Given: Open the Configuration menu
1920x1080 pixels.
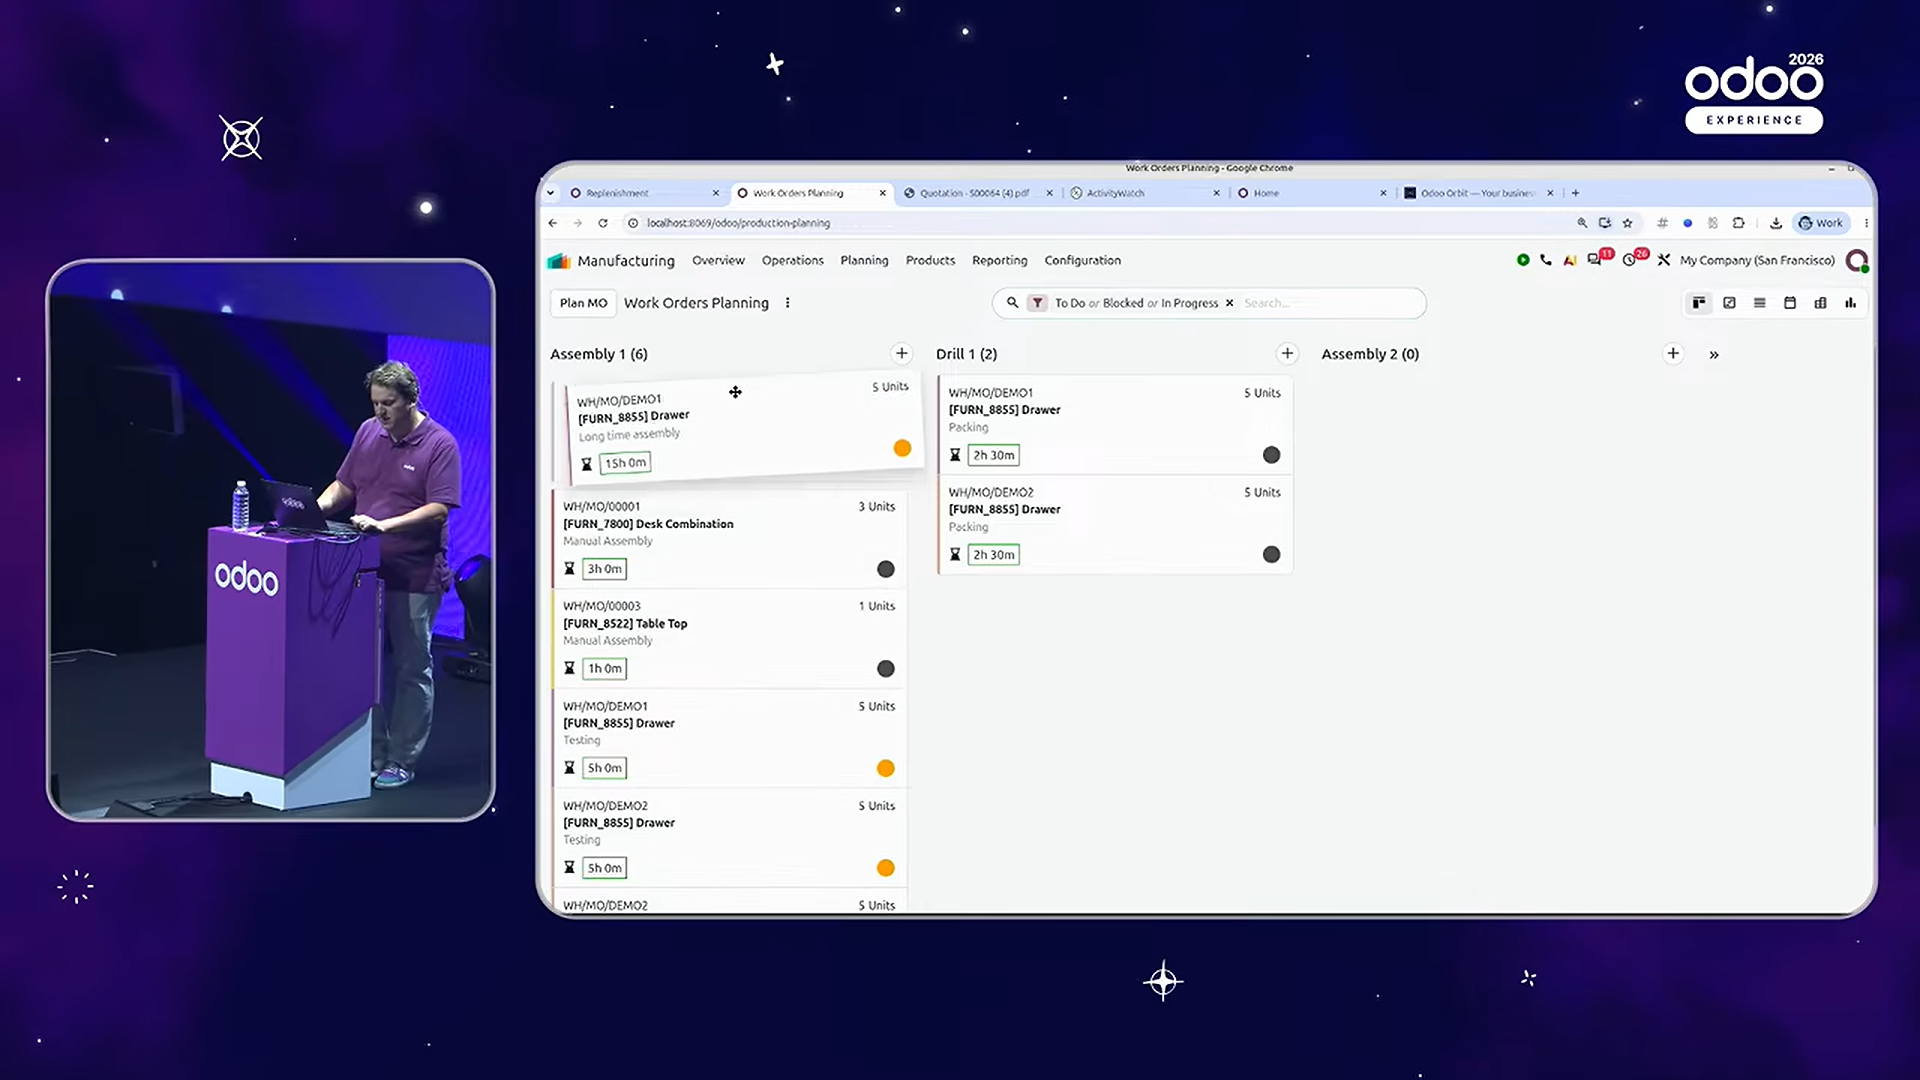Looking at the screenshot, I should tap(1082, 260).
